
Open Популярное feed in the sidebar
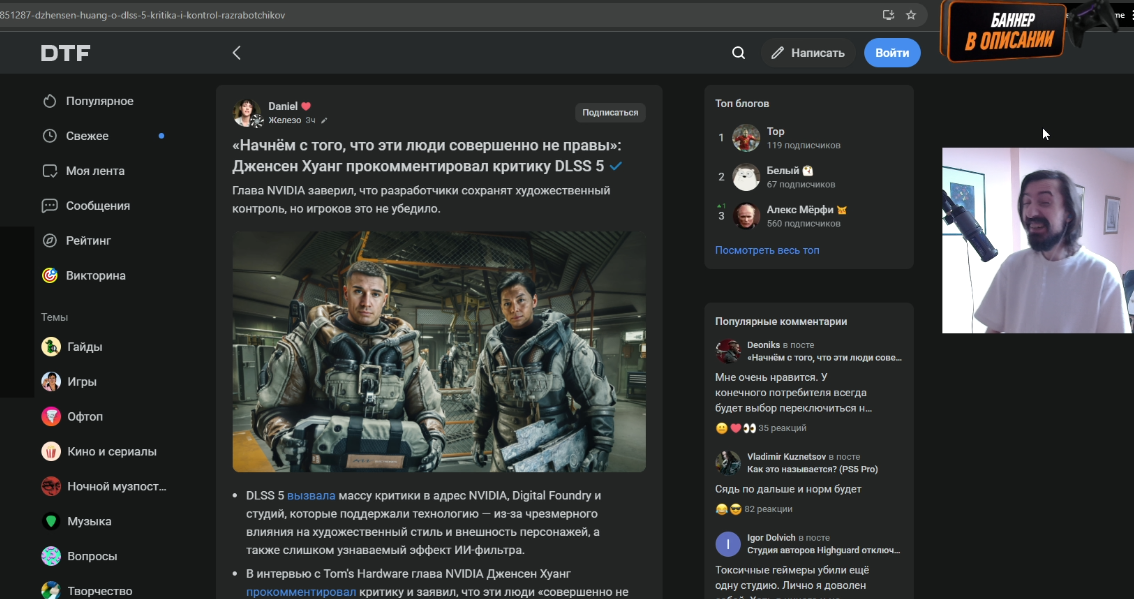click(x=99, y=101)
